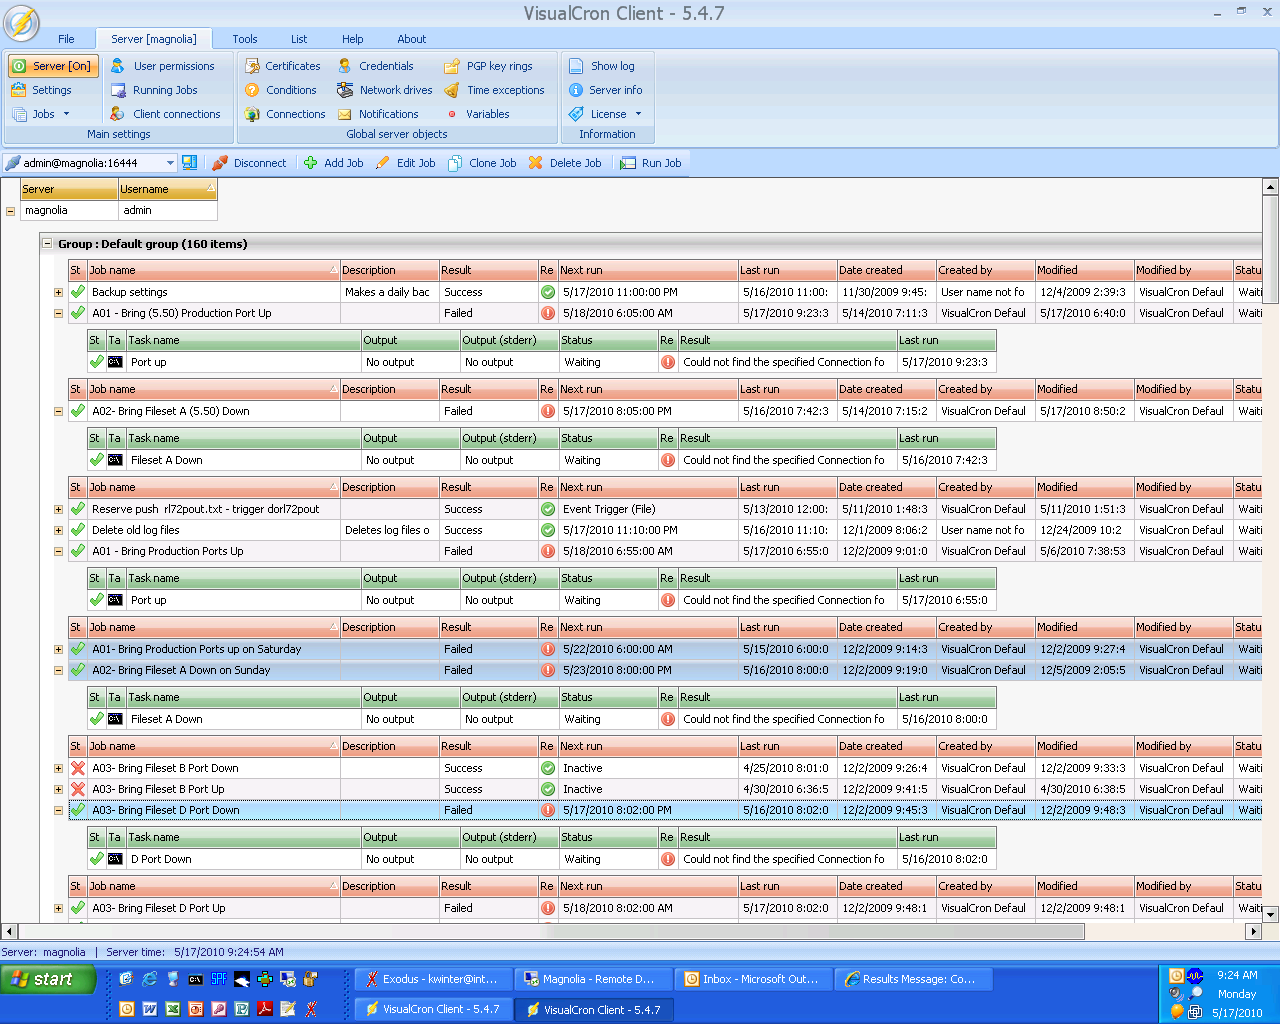Toggle the Server [On] button

pos(54,66)
